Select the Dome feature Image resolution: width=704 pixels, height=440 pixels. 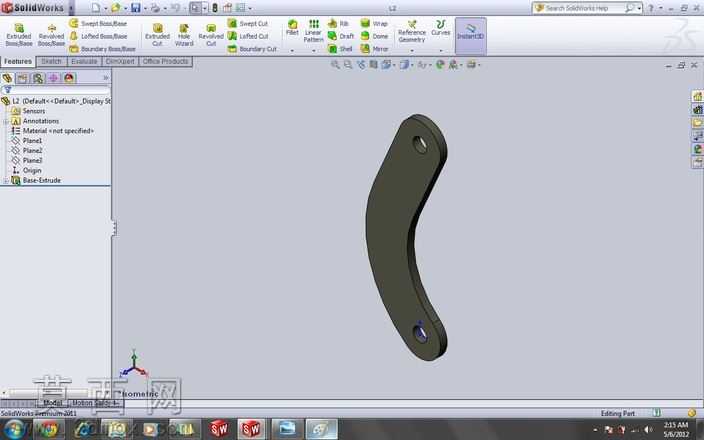[375, 36]
